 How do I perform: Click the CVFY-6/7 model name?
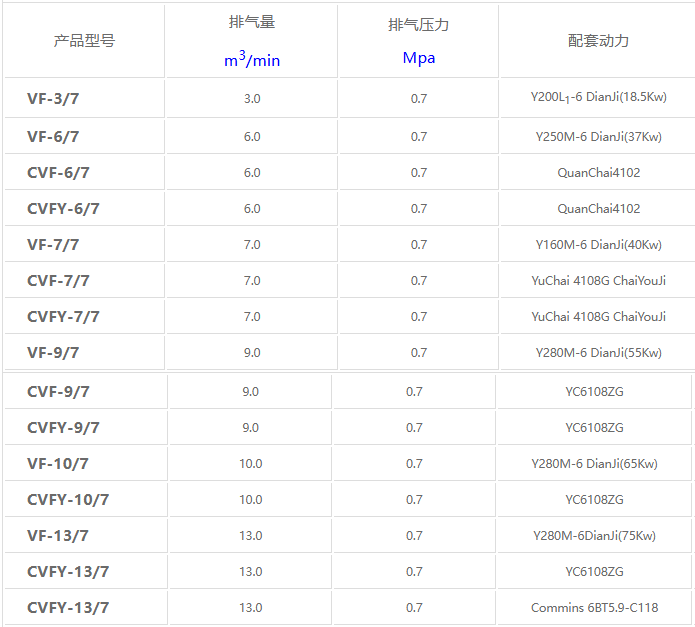coord(63,208)
